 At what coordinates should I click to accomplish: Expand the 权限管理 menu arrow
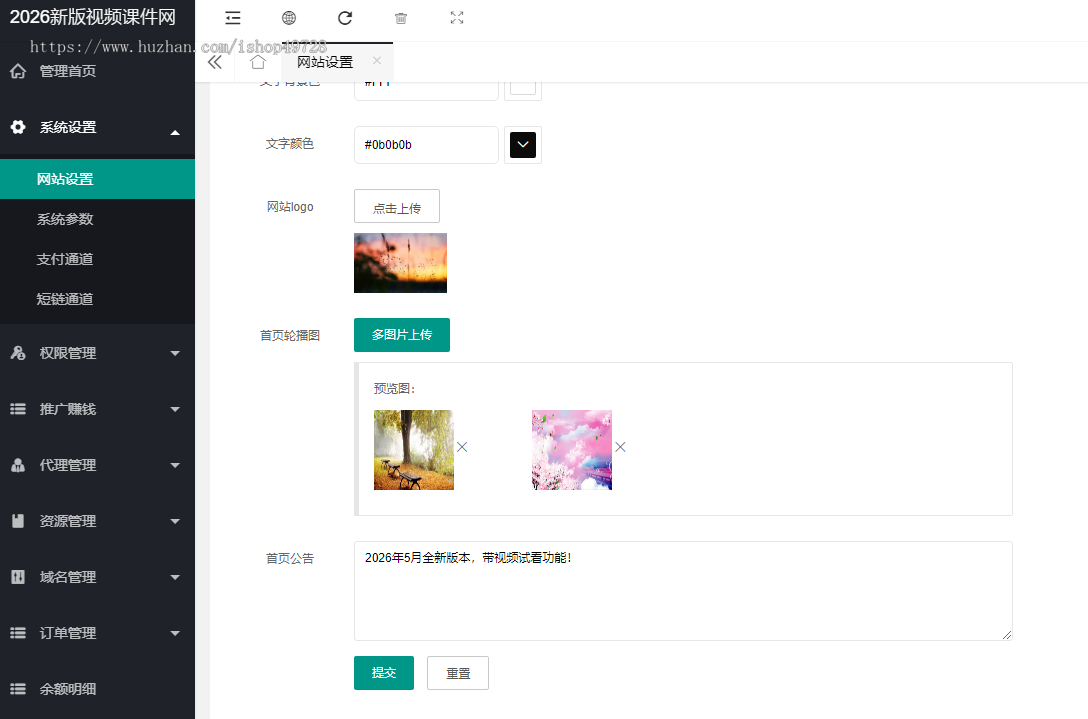pos(175,353)
